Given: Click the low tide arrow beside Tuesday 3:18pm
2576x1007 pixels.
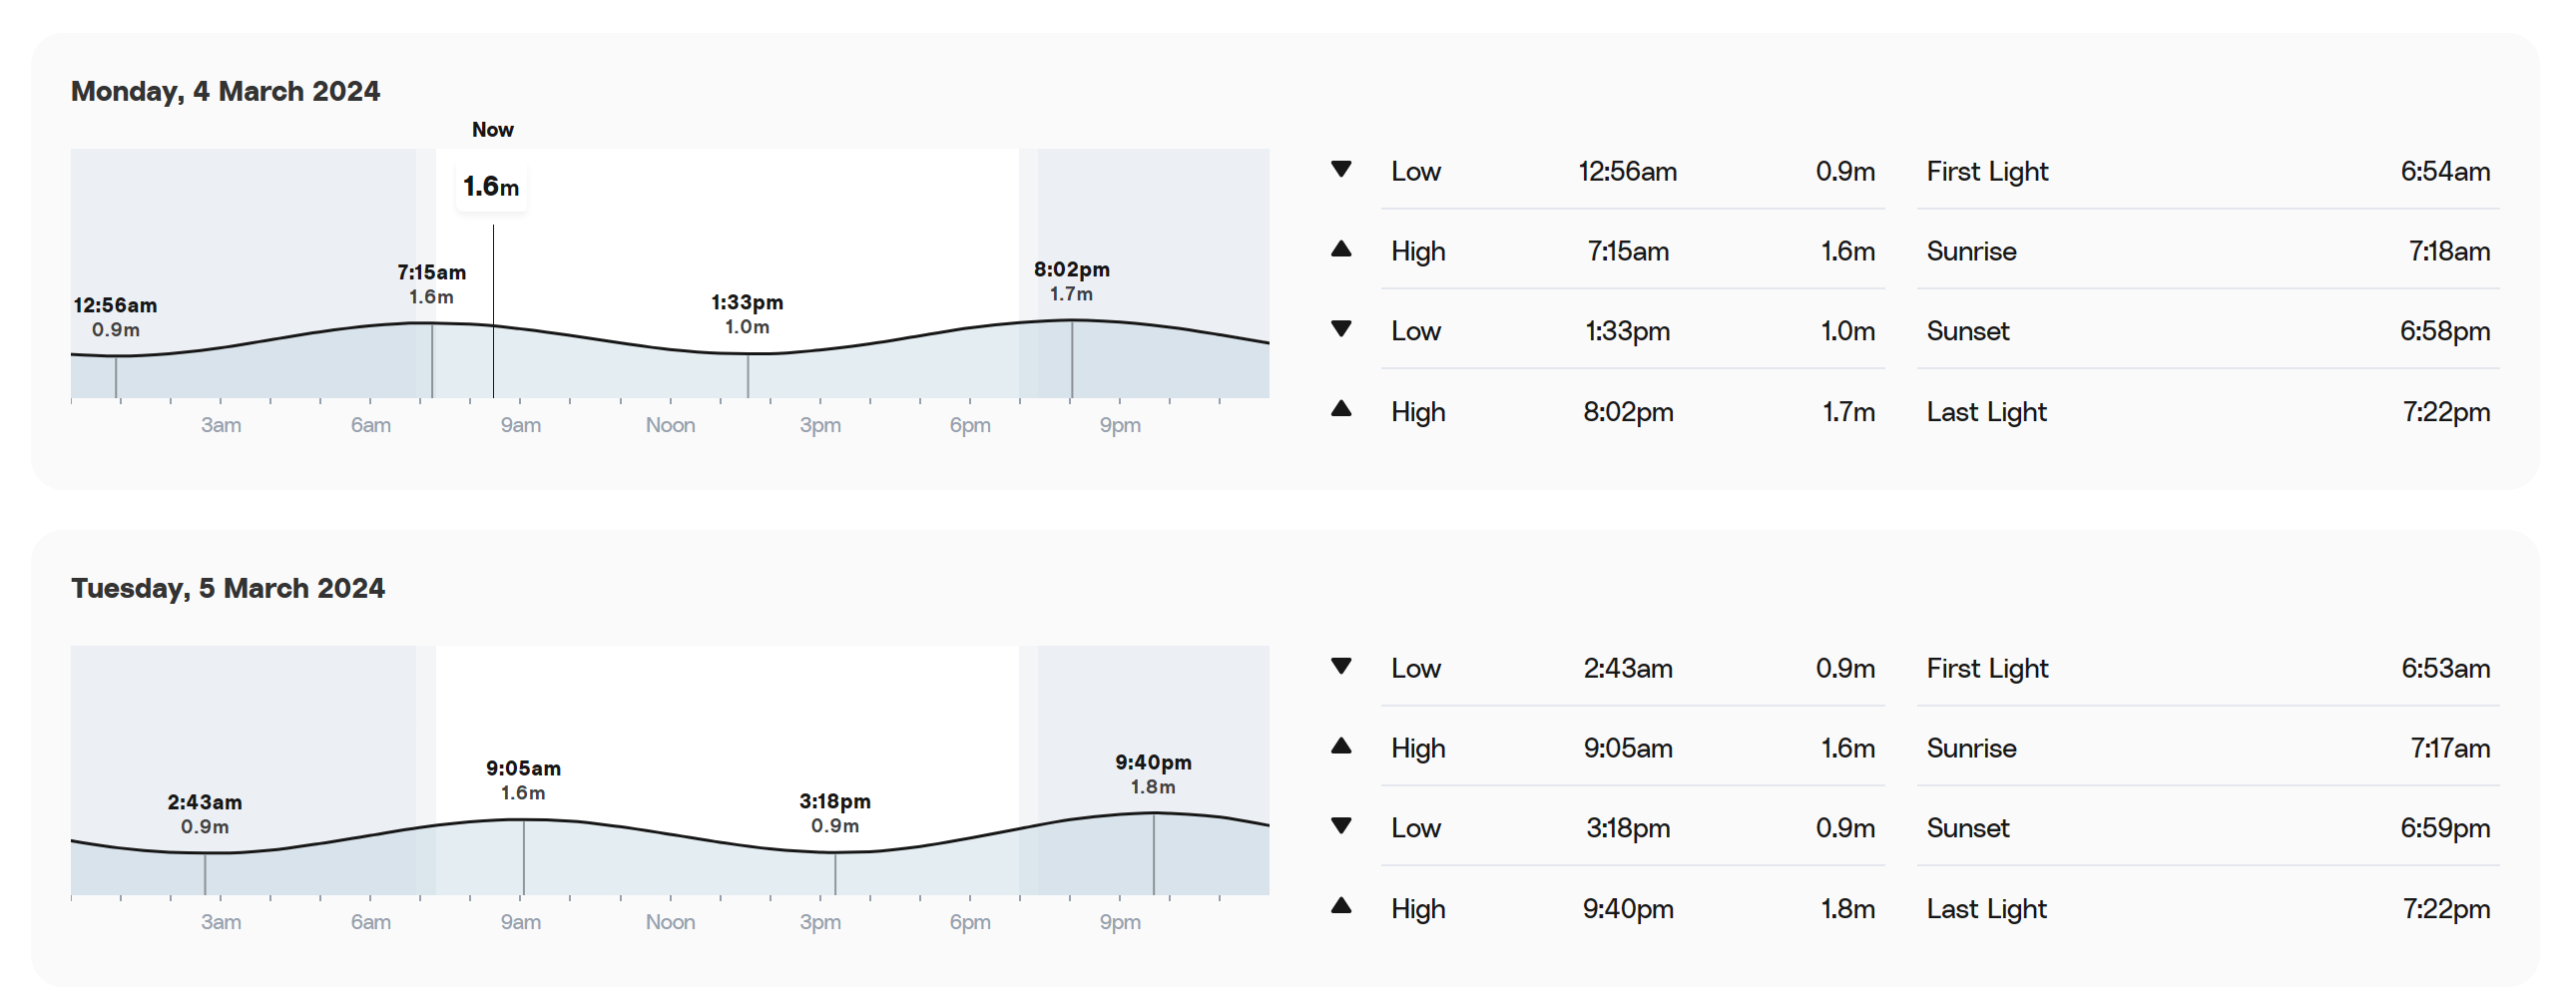Looking at the screenshot, I should point(1341,826).
